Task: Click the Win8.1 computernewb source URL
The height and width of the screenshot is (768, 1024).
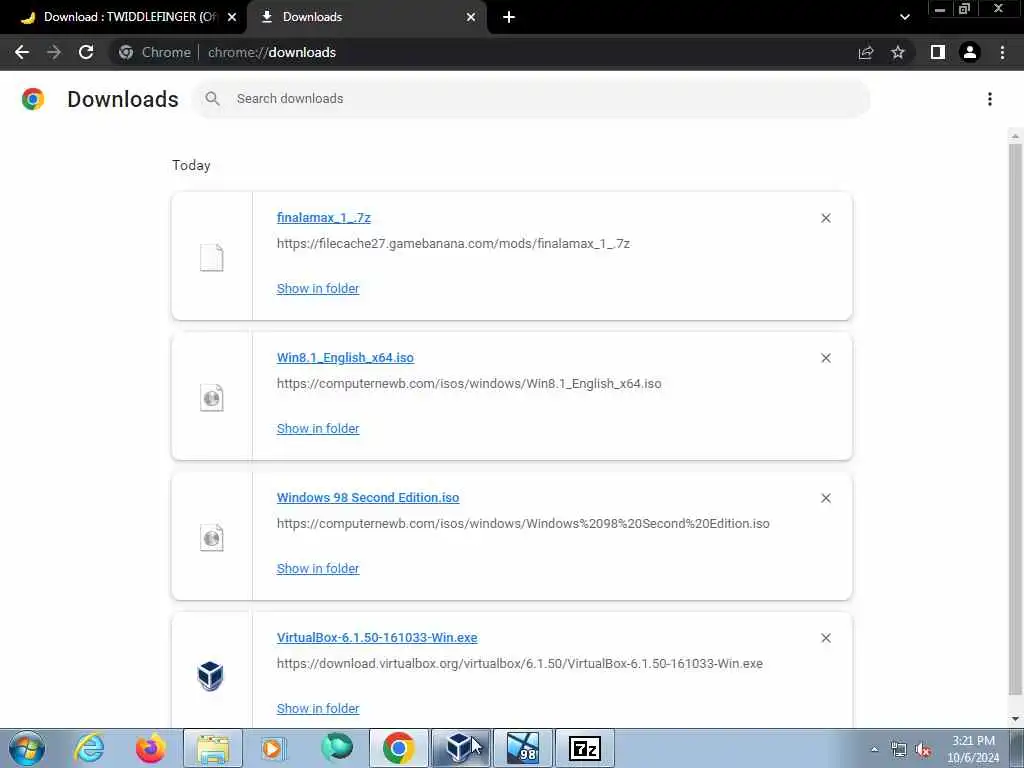Action: [469, 383]
